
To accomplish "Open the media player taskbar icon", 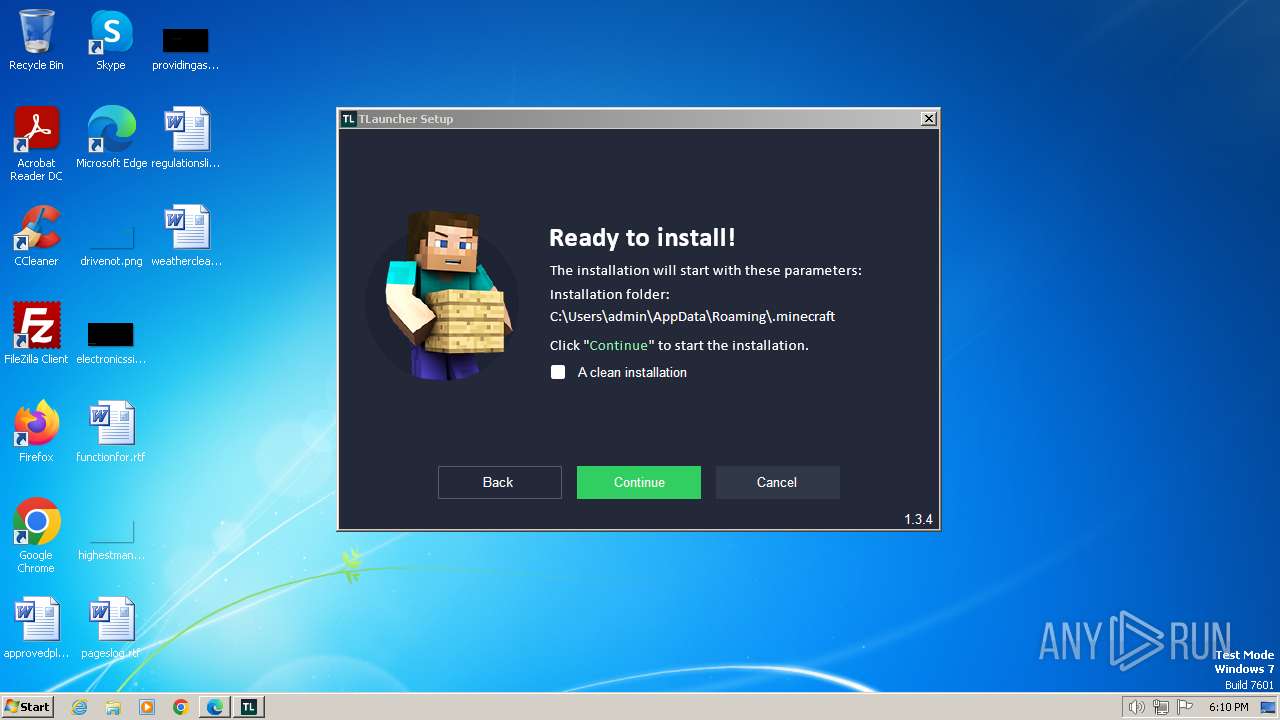I will (x=147, y=707).
